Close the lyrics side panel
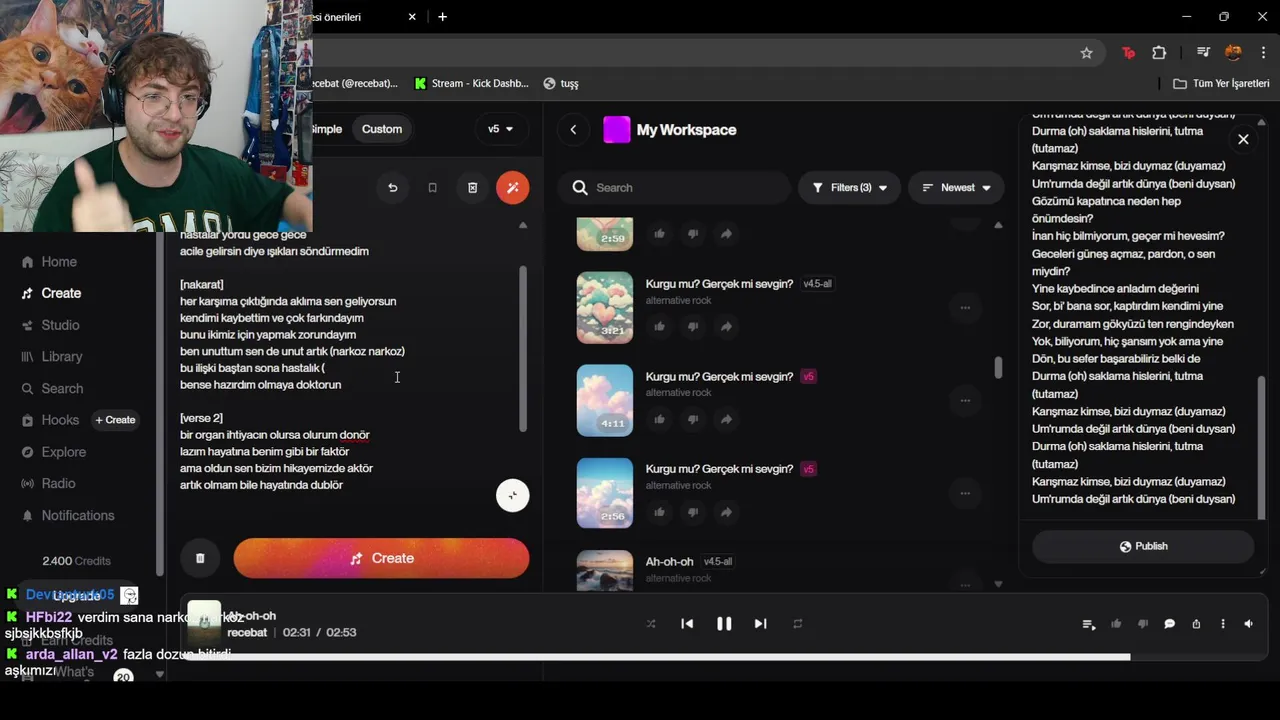 1243,139
